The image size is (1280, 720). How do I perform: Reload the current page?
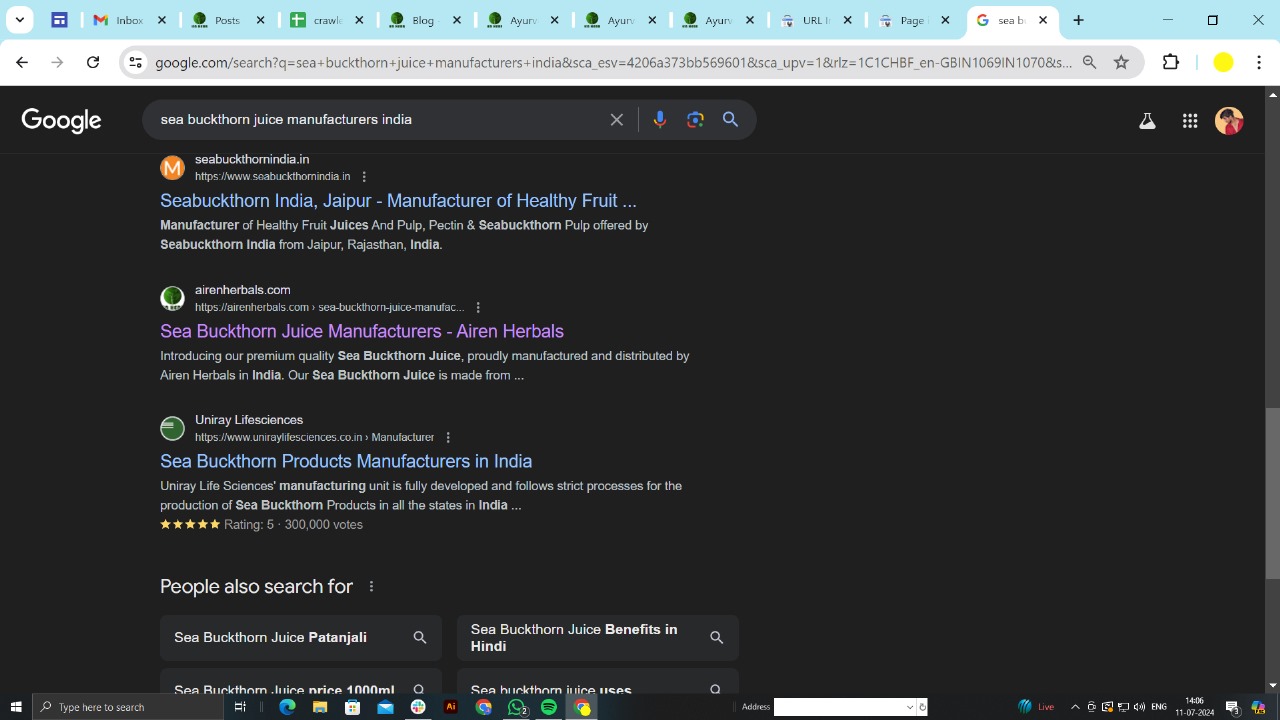tap(93, 62)
